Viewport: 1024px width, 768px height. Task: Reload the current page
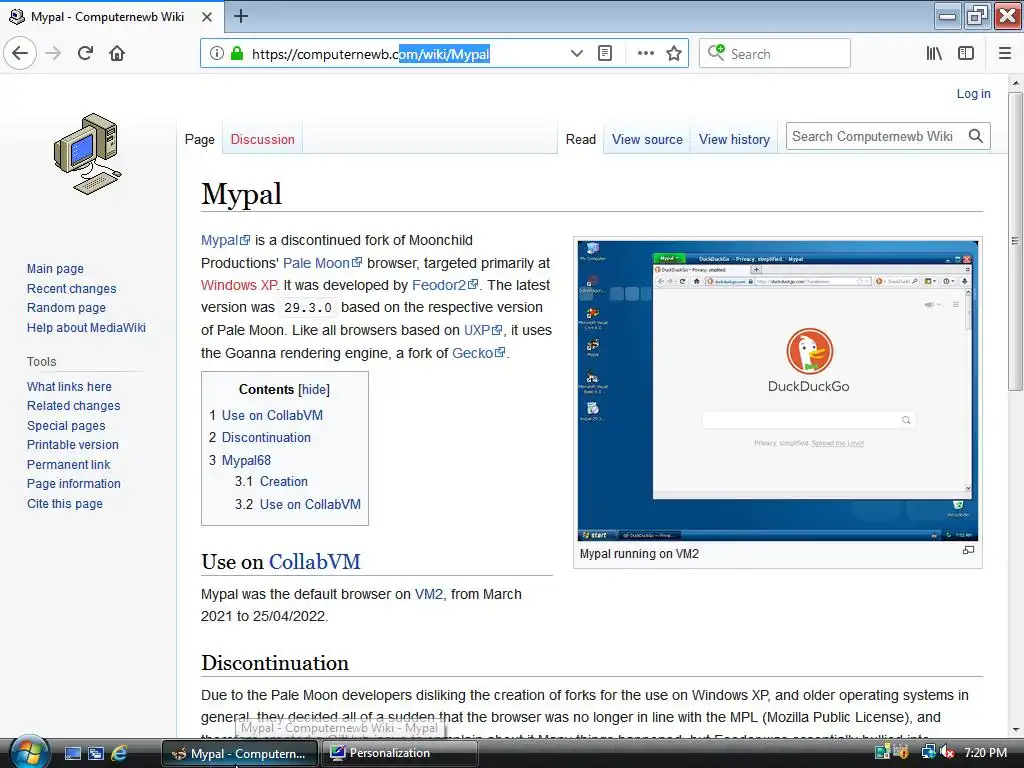tap(85, 53)
